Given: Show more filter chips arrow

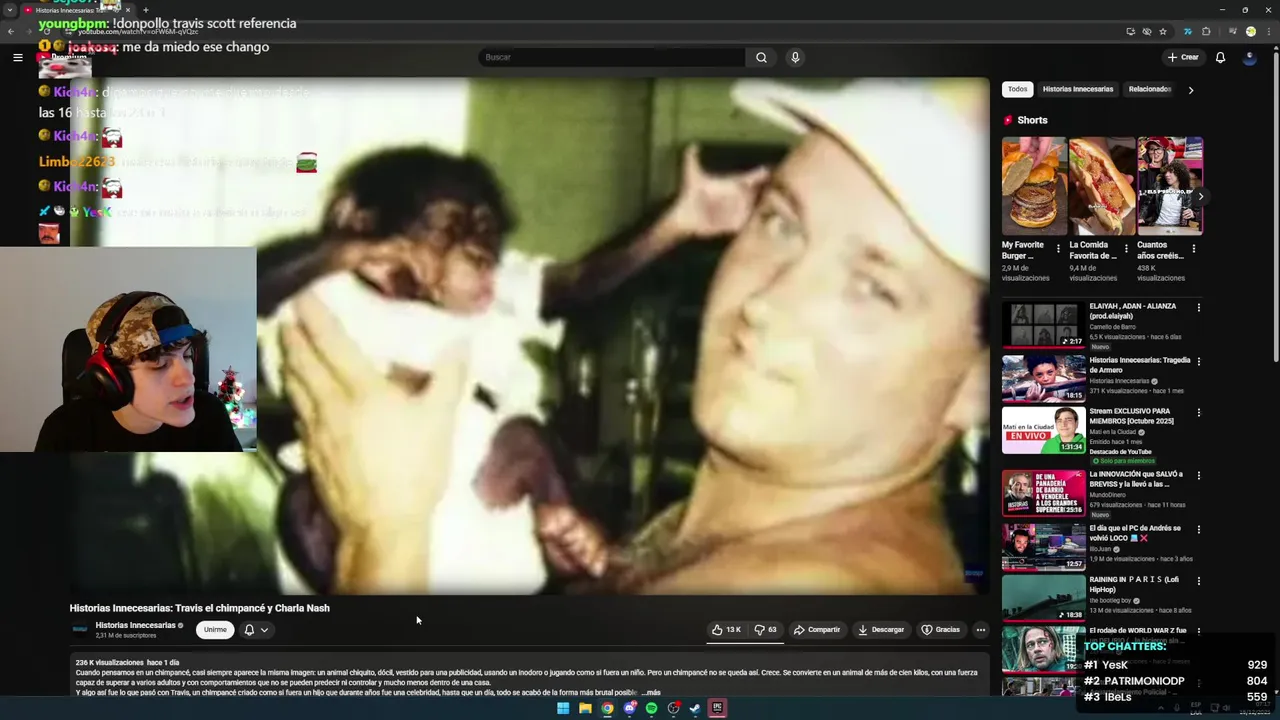Looking at the screenshot, I should (x=1190, y=89).
